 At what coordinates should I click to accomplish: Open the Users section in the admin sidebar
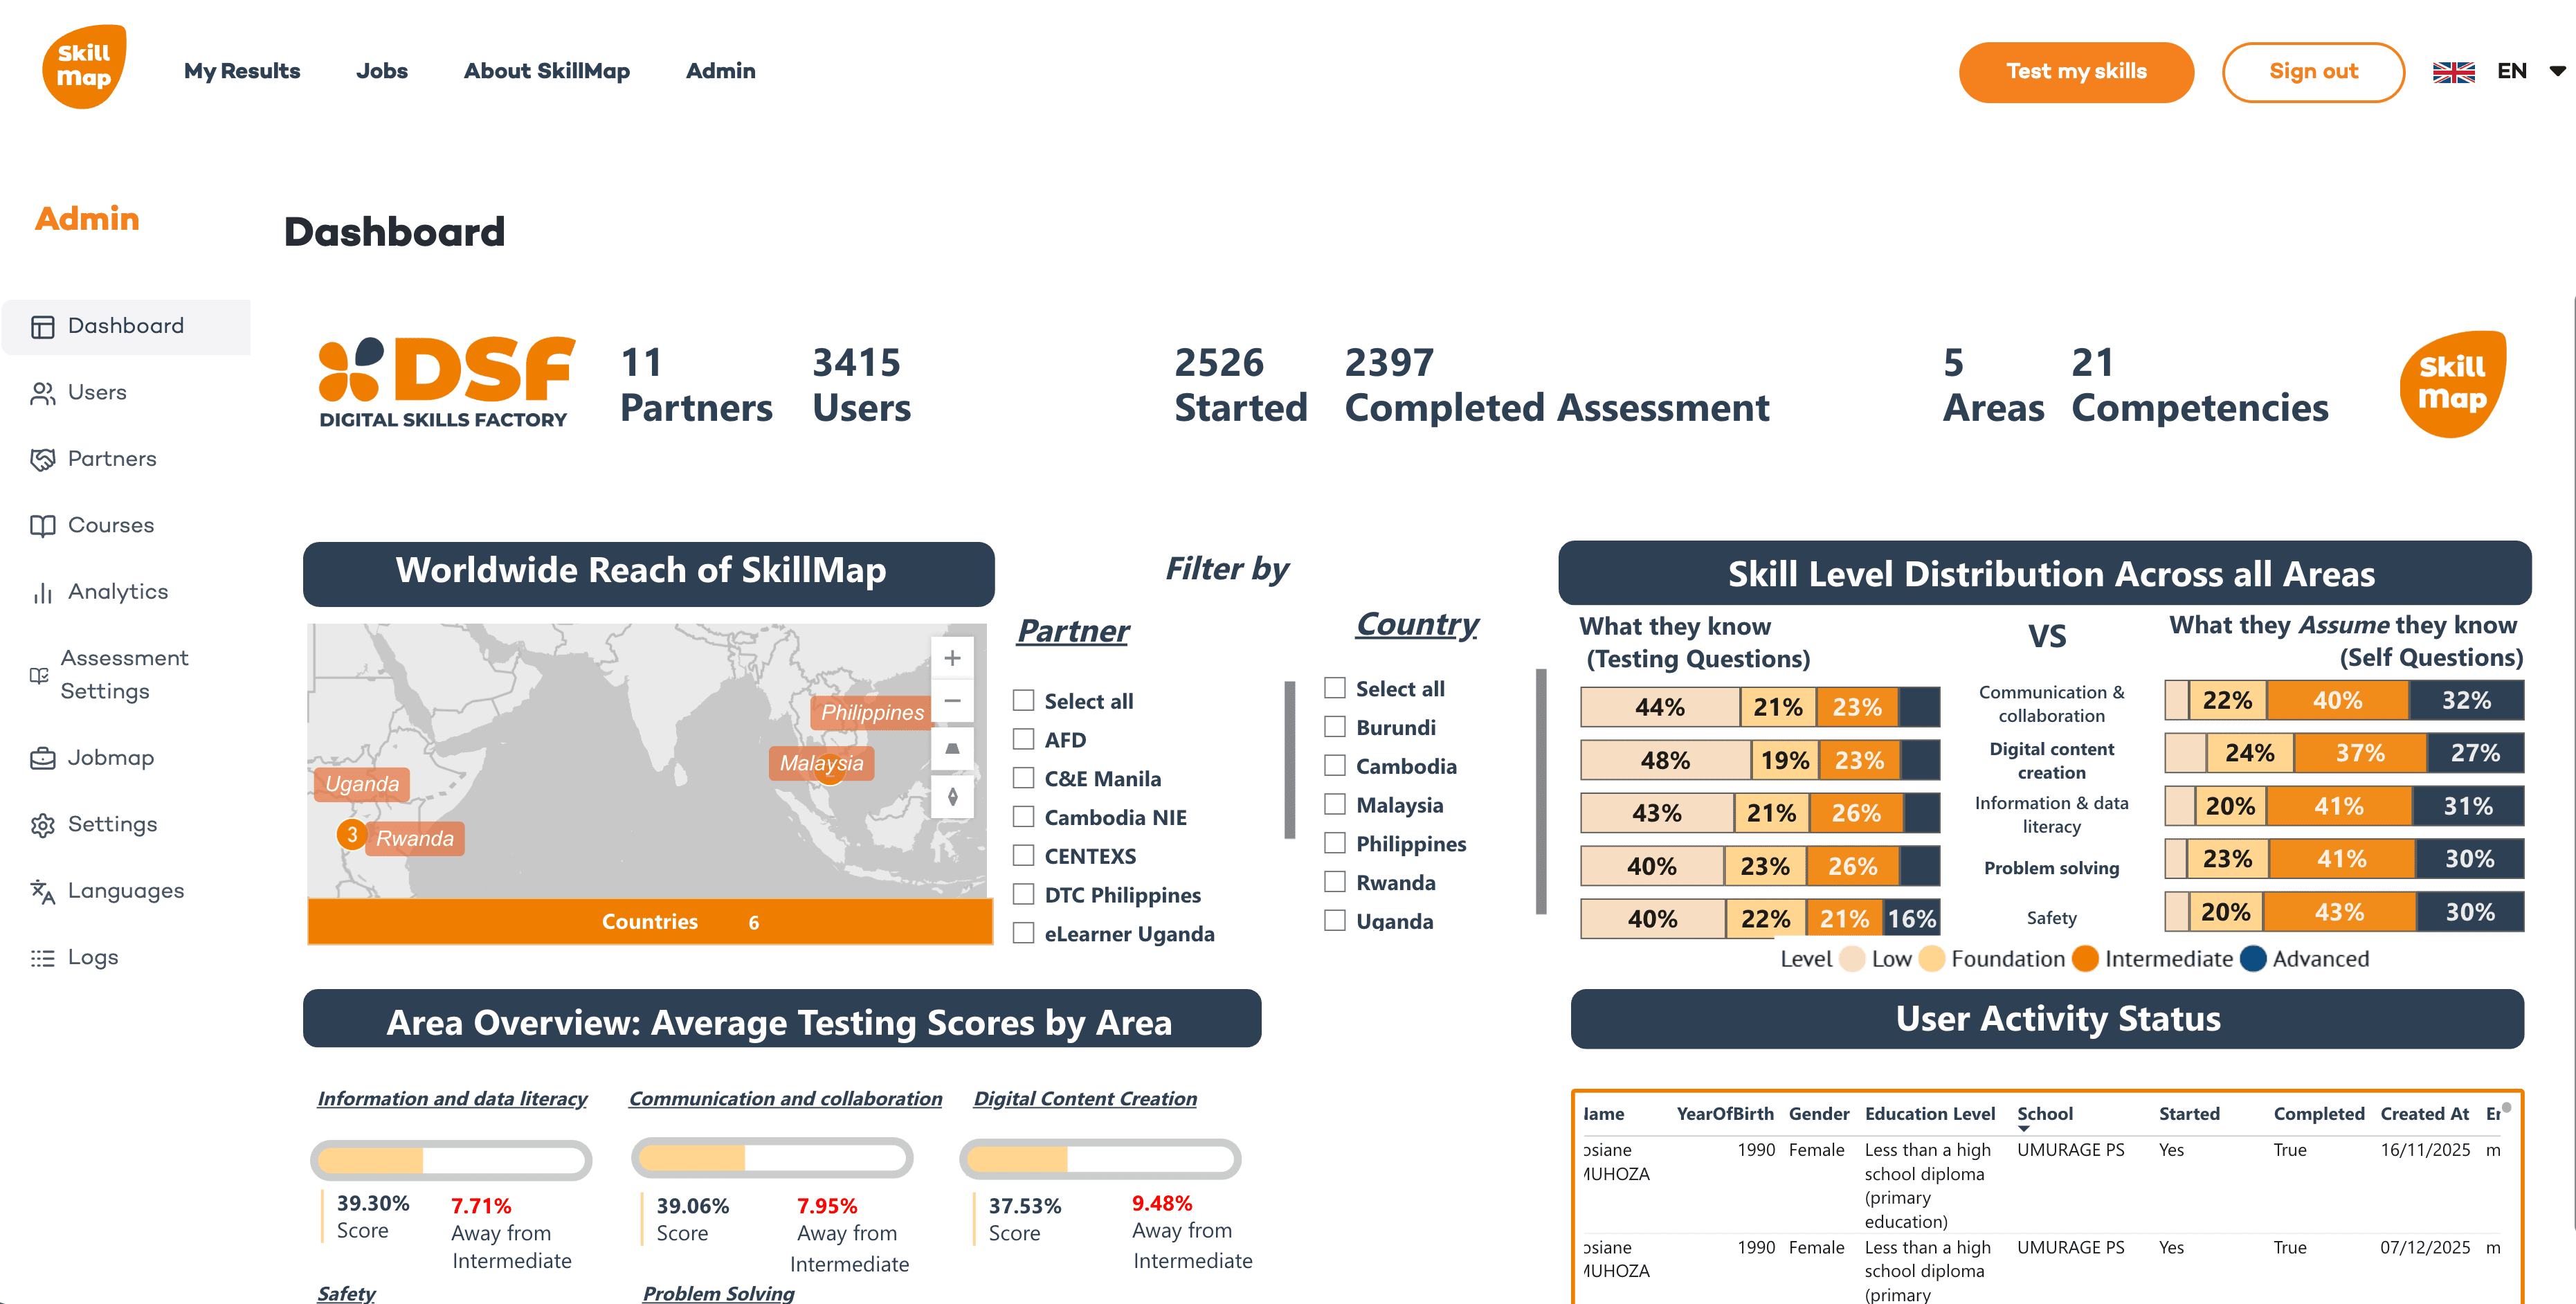(x=96, y=392)
